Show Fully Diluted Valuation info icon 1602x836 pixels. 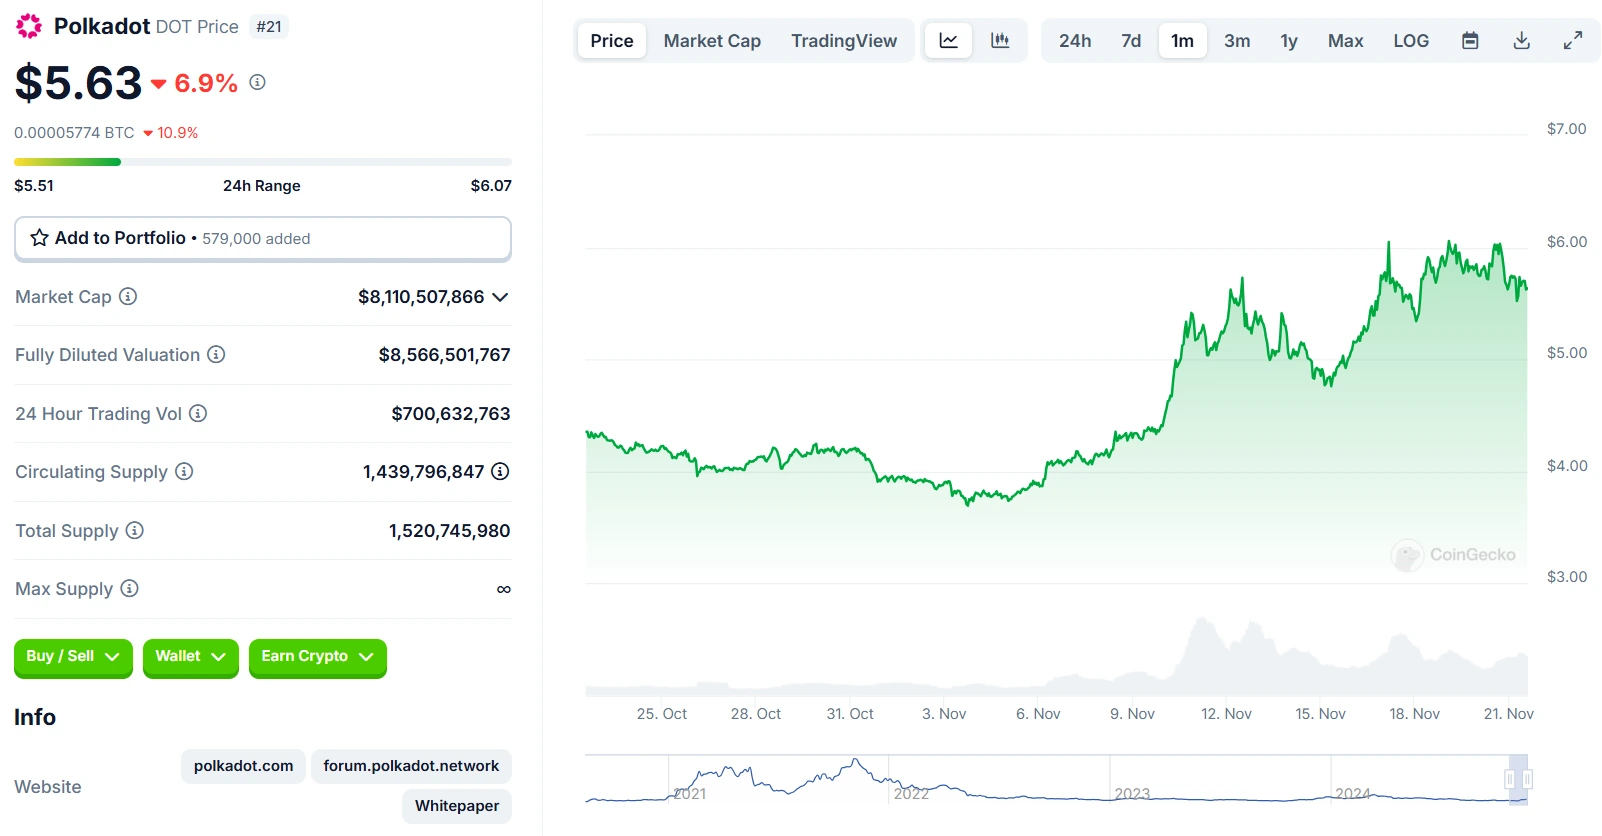(216, 354)
